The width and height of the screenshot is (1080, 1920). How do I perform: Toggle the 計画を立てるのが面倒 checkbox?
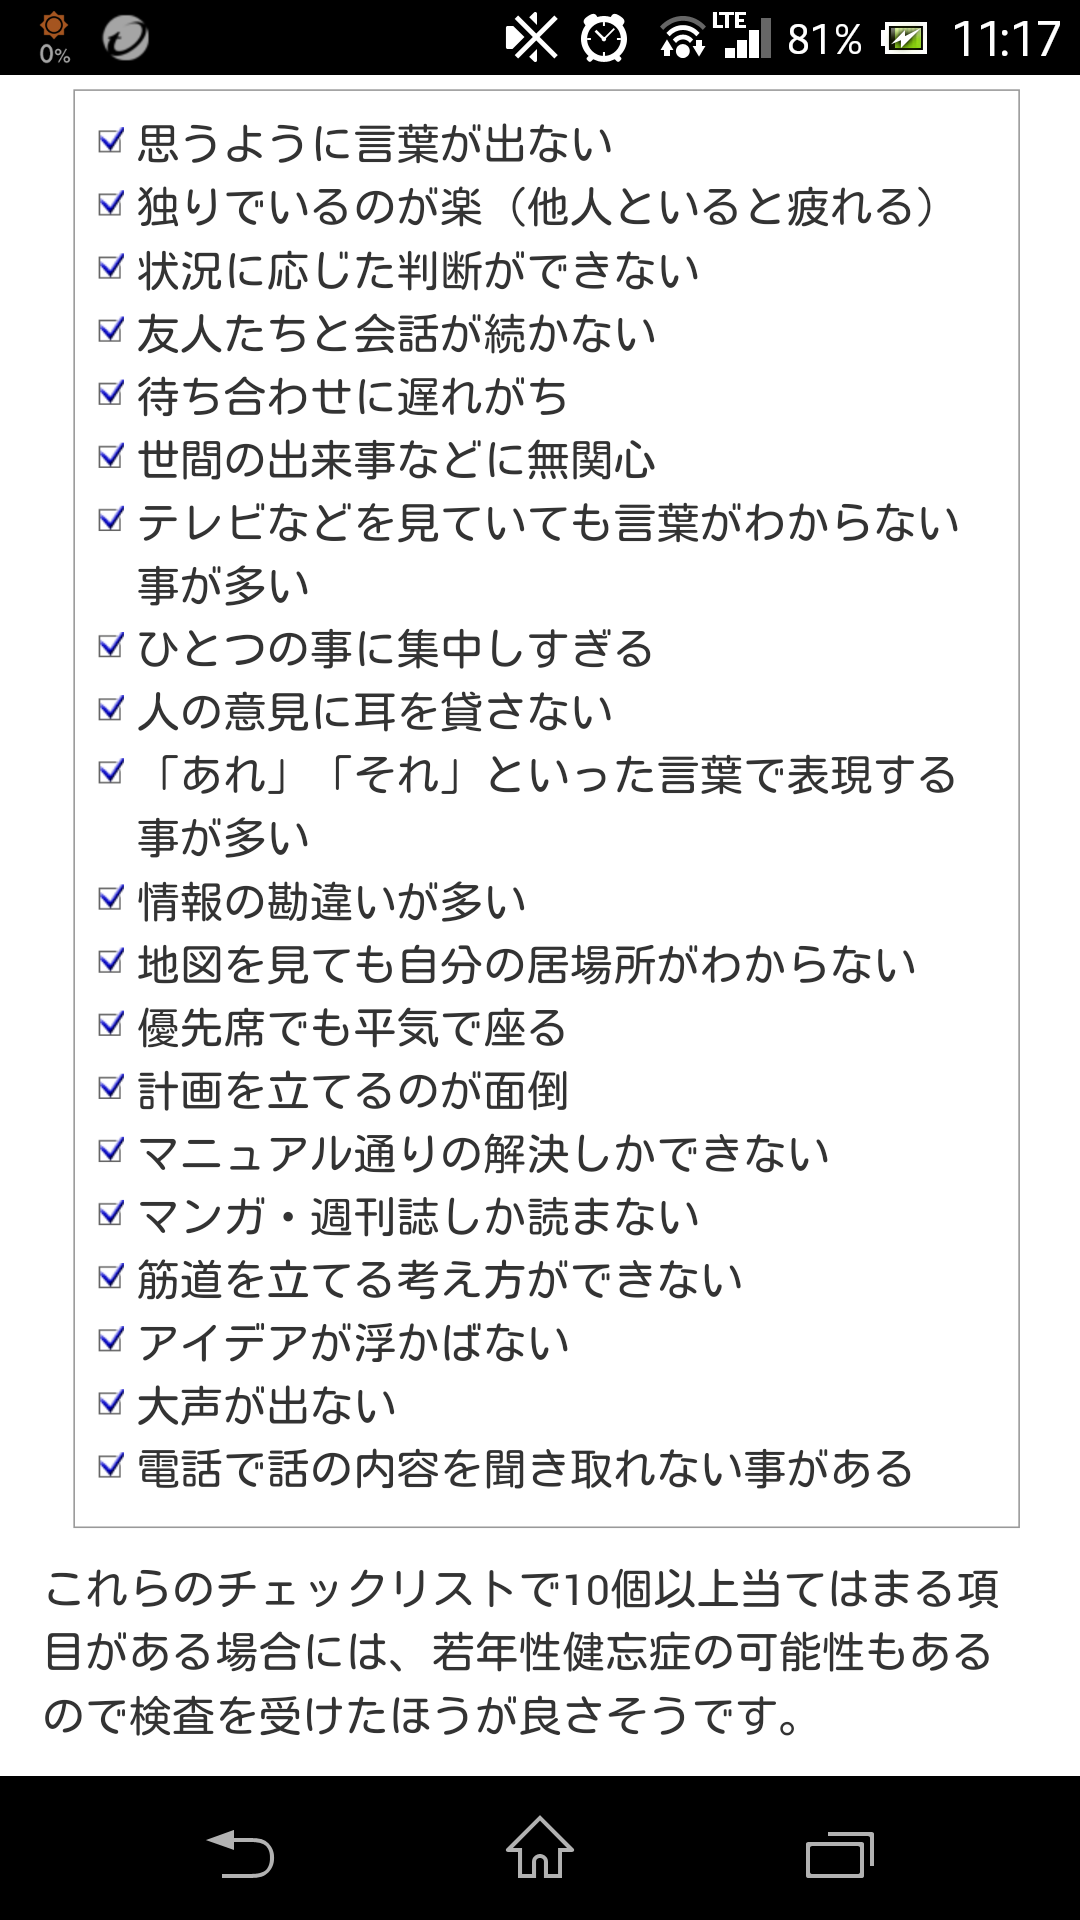[111, 1088]
